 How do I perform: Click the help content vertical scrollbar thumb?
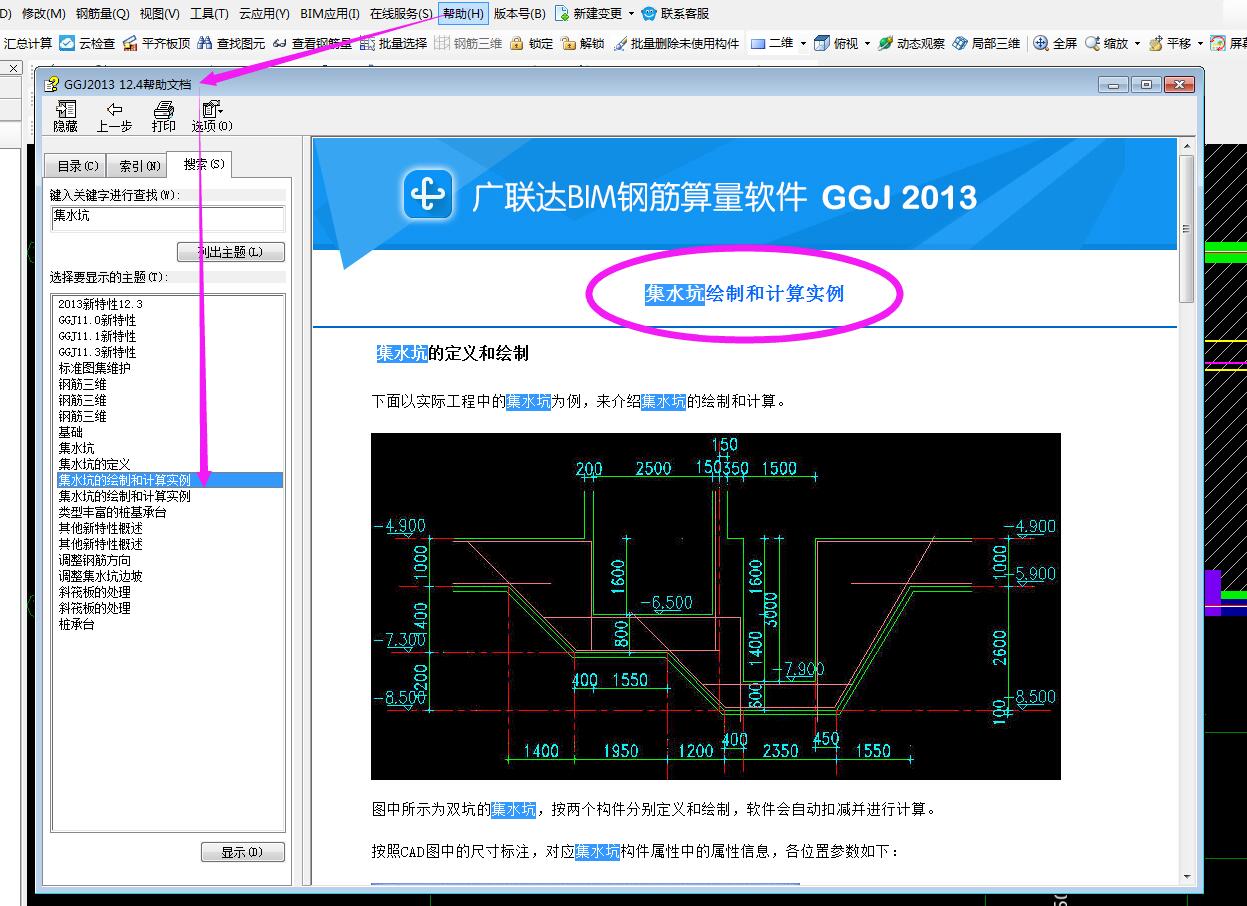tap(1186, 229)
